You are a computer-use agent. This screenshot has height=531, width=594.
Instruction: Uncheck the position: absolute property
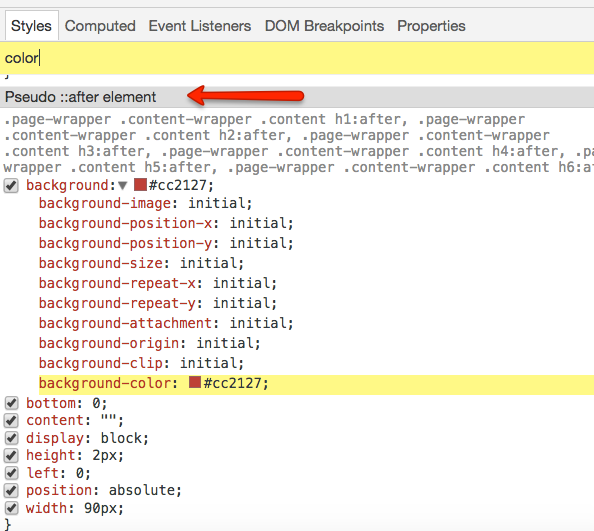(11, 490)
